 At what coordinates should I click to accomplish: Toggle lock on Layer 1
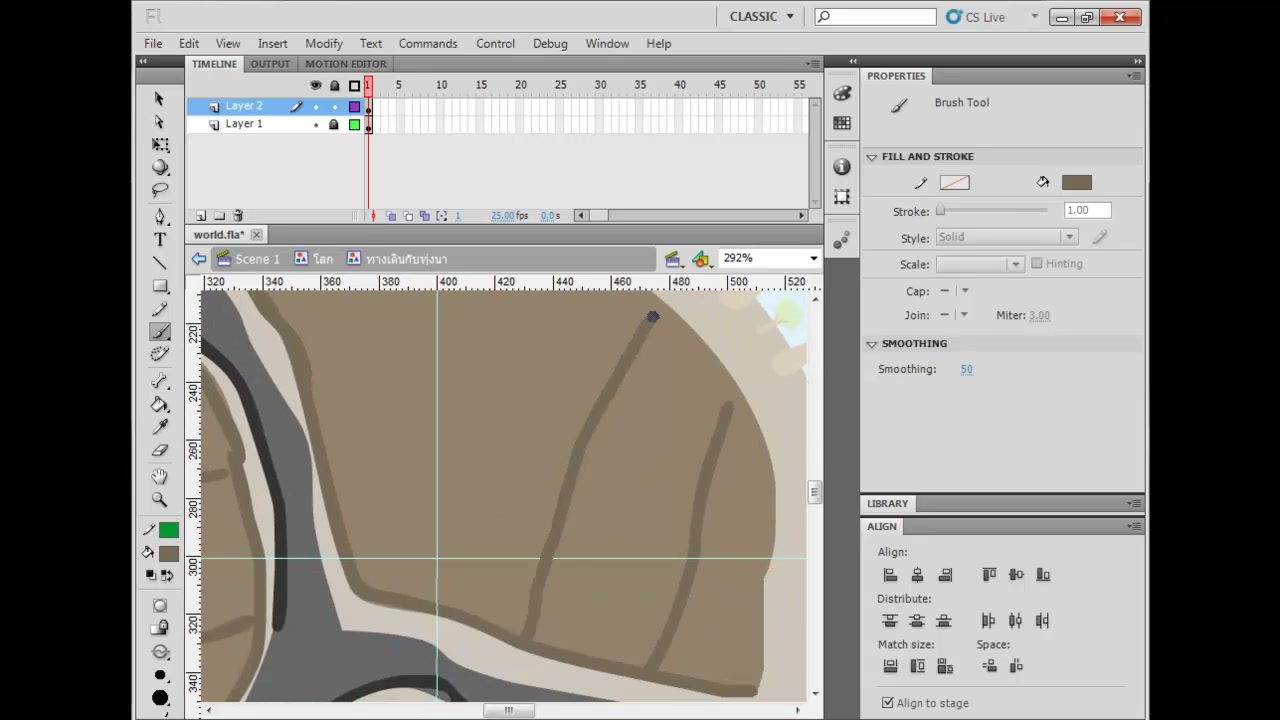coord(334,125)
